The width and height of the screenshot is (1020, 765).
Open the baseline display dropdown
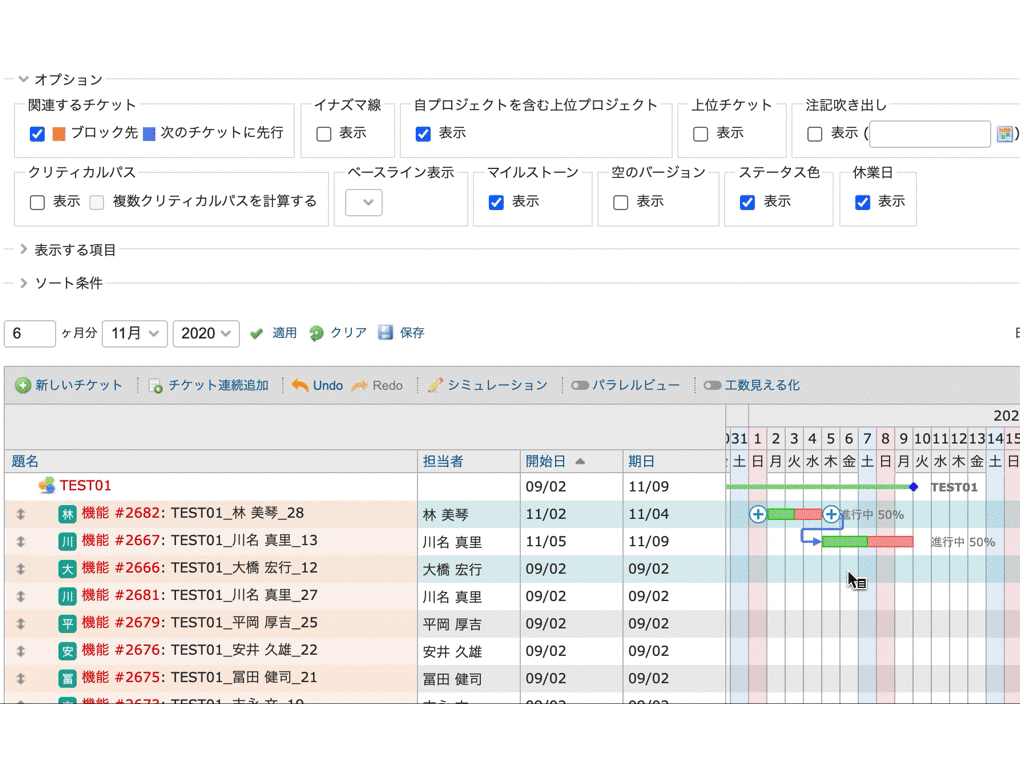click(x=364, y=202)
